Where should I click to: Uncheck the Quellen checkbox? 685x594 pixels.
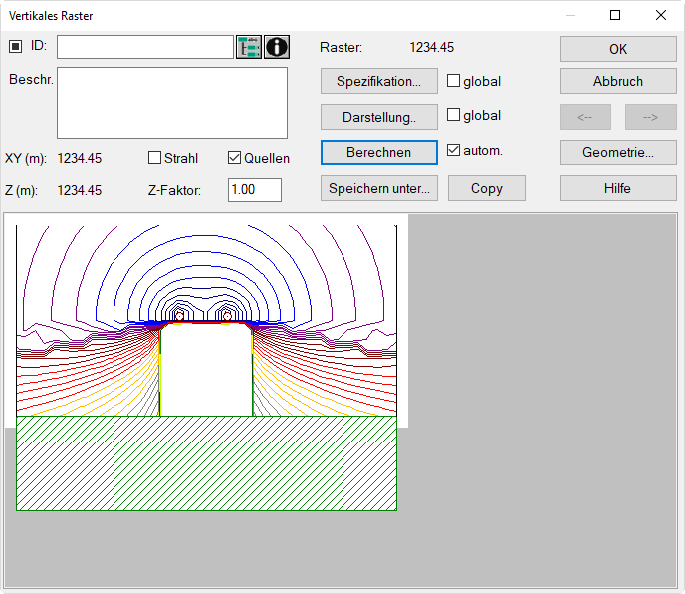point(234,158)
